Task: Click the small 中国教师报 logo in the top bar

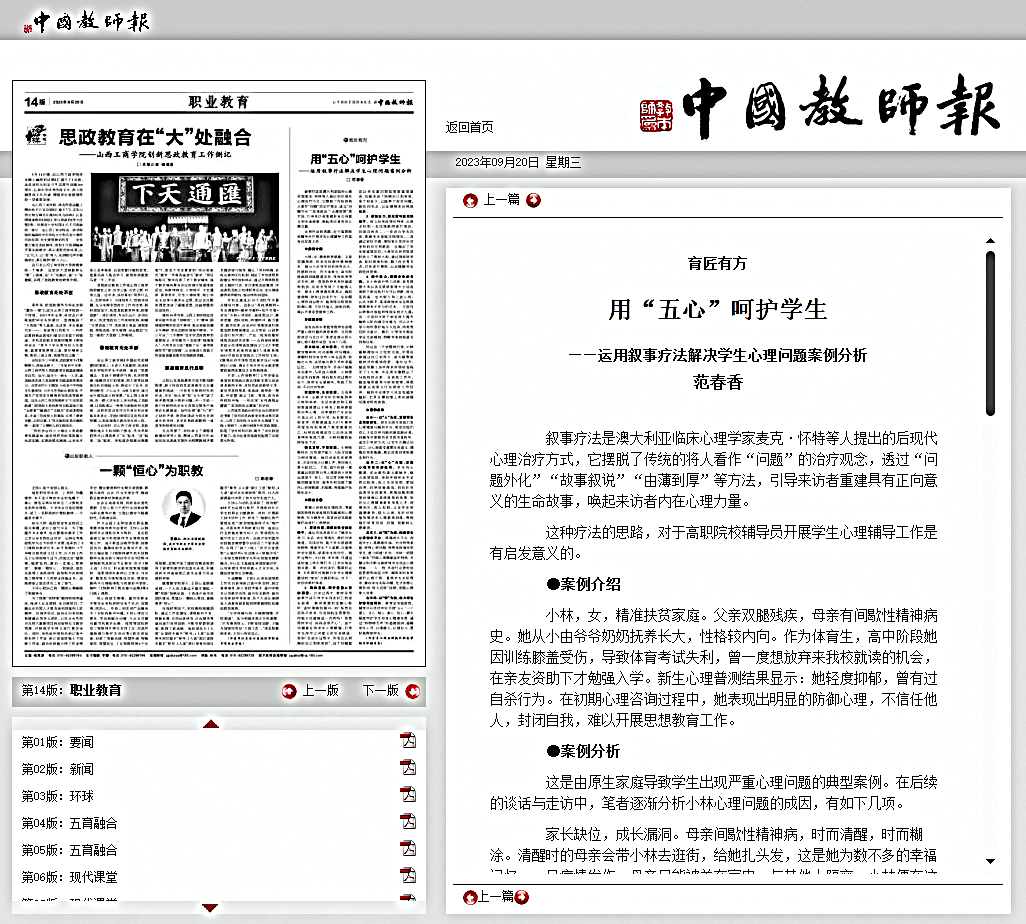Action: point(87,22)
